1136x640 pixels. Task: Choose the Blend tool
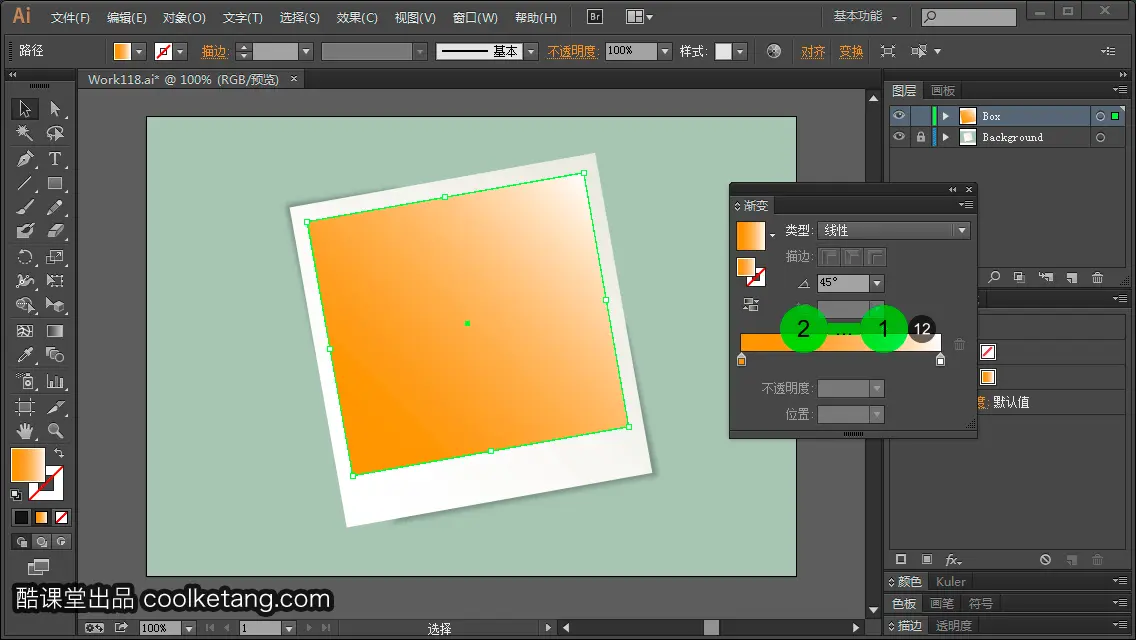(55, 355)
